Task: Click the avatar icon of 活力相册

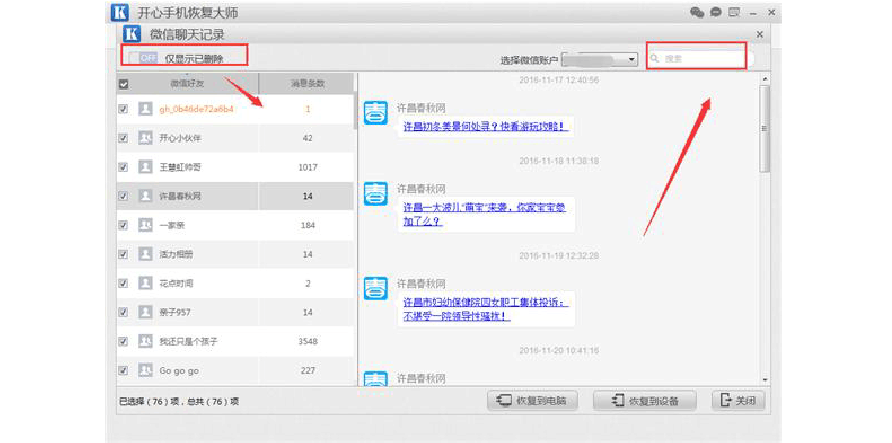Action: 145,254
